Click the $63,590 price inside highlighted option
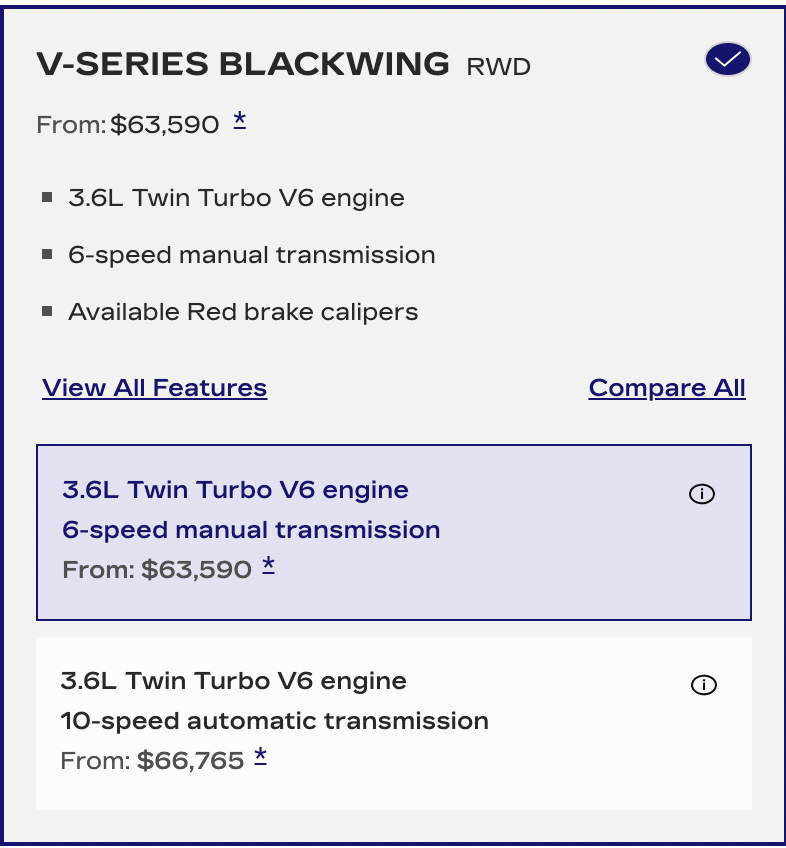 pyautogui.click(x=196, y=570)
